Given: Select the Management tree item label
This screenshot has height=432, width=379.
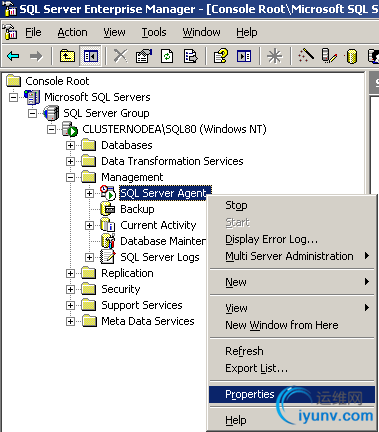Looking at the screenshot, I should 132,177.
